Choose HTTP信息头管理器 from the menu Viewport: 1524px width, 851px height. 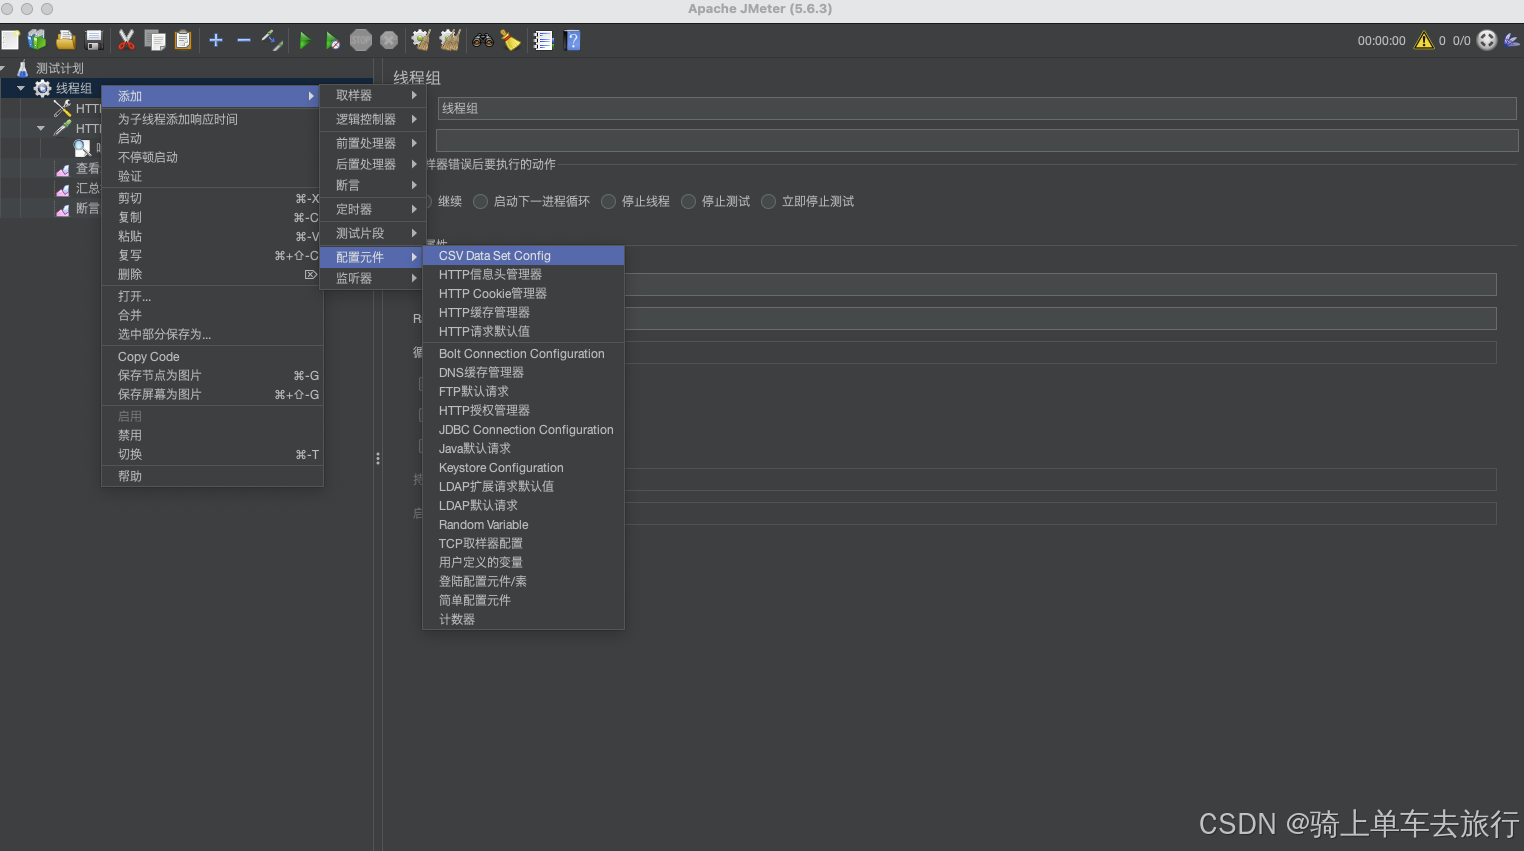pos(524,274)
